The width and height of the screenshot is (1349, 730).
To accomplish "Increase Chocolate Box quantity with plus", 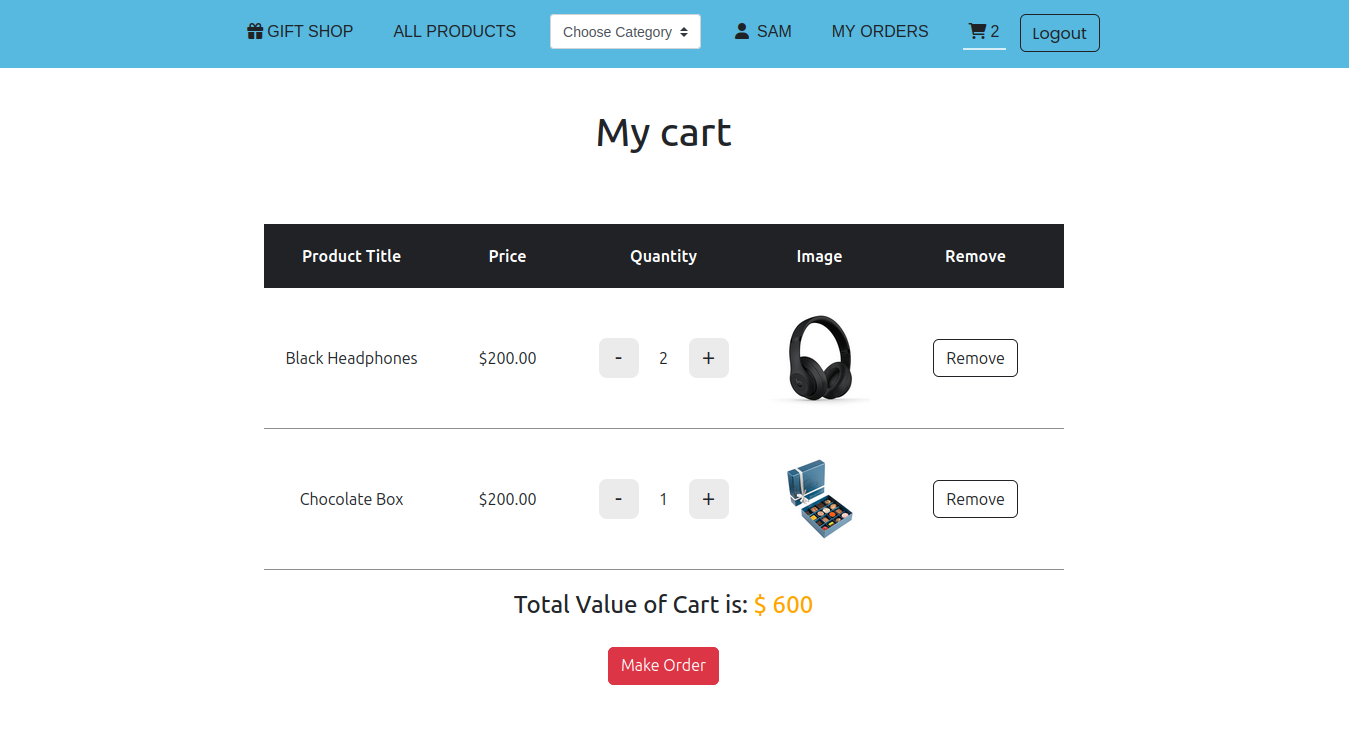I will pos(708,499).
